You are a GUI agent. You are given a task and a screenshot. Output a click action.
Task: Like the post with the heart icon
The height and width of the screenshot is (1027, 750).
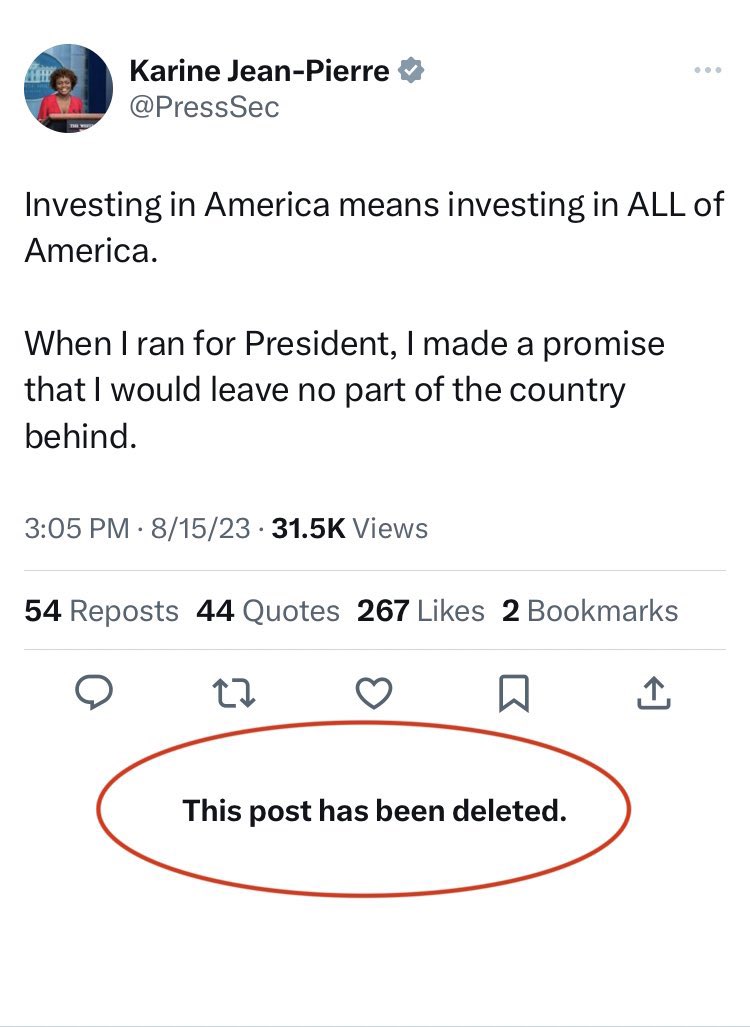tap(376, 692)
